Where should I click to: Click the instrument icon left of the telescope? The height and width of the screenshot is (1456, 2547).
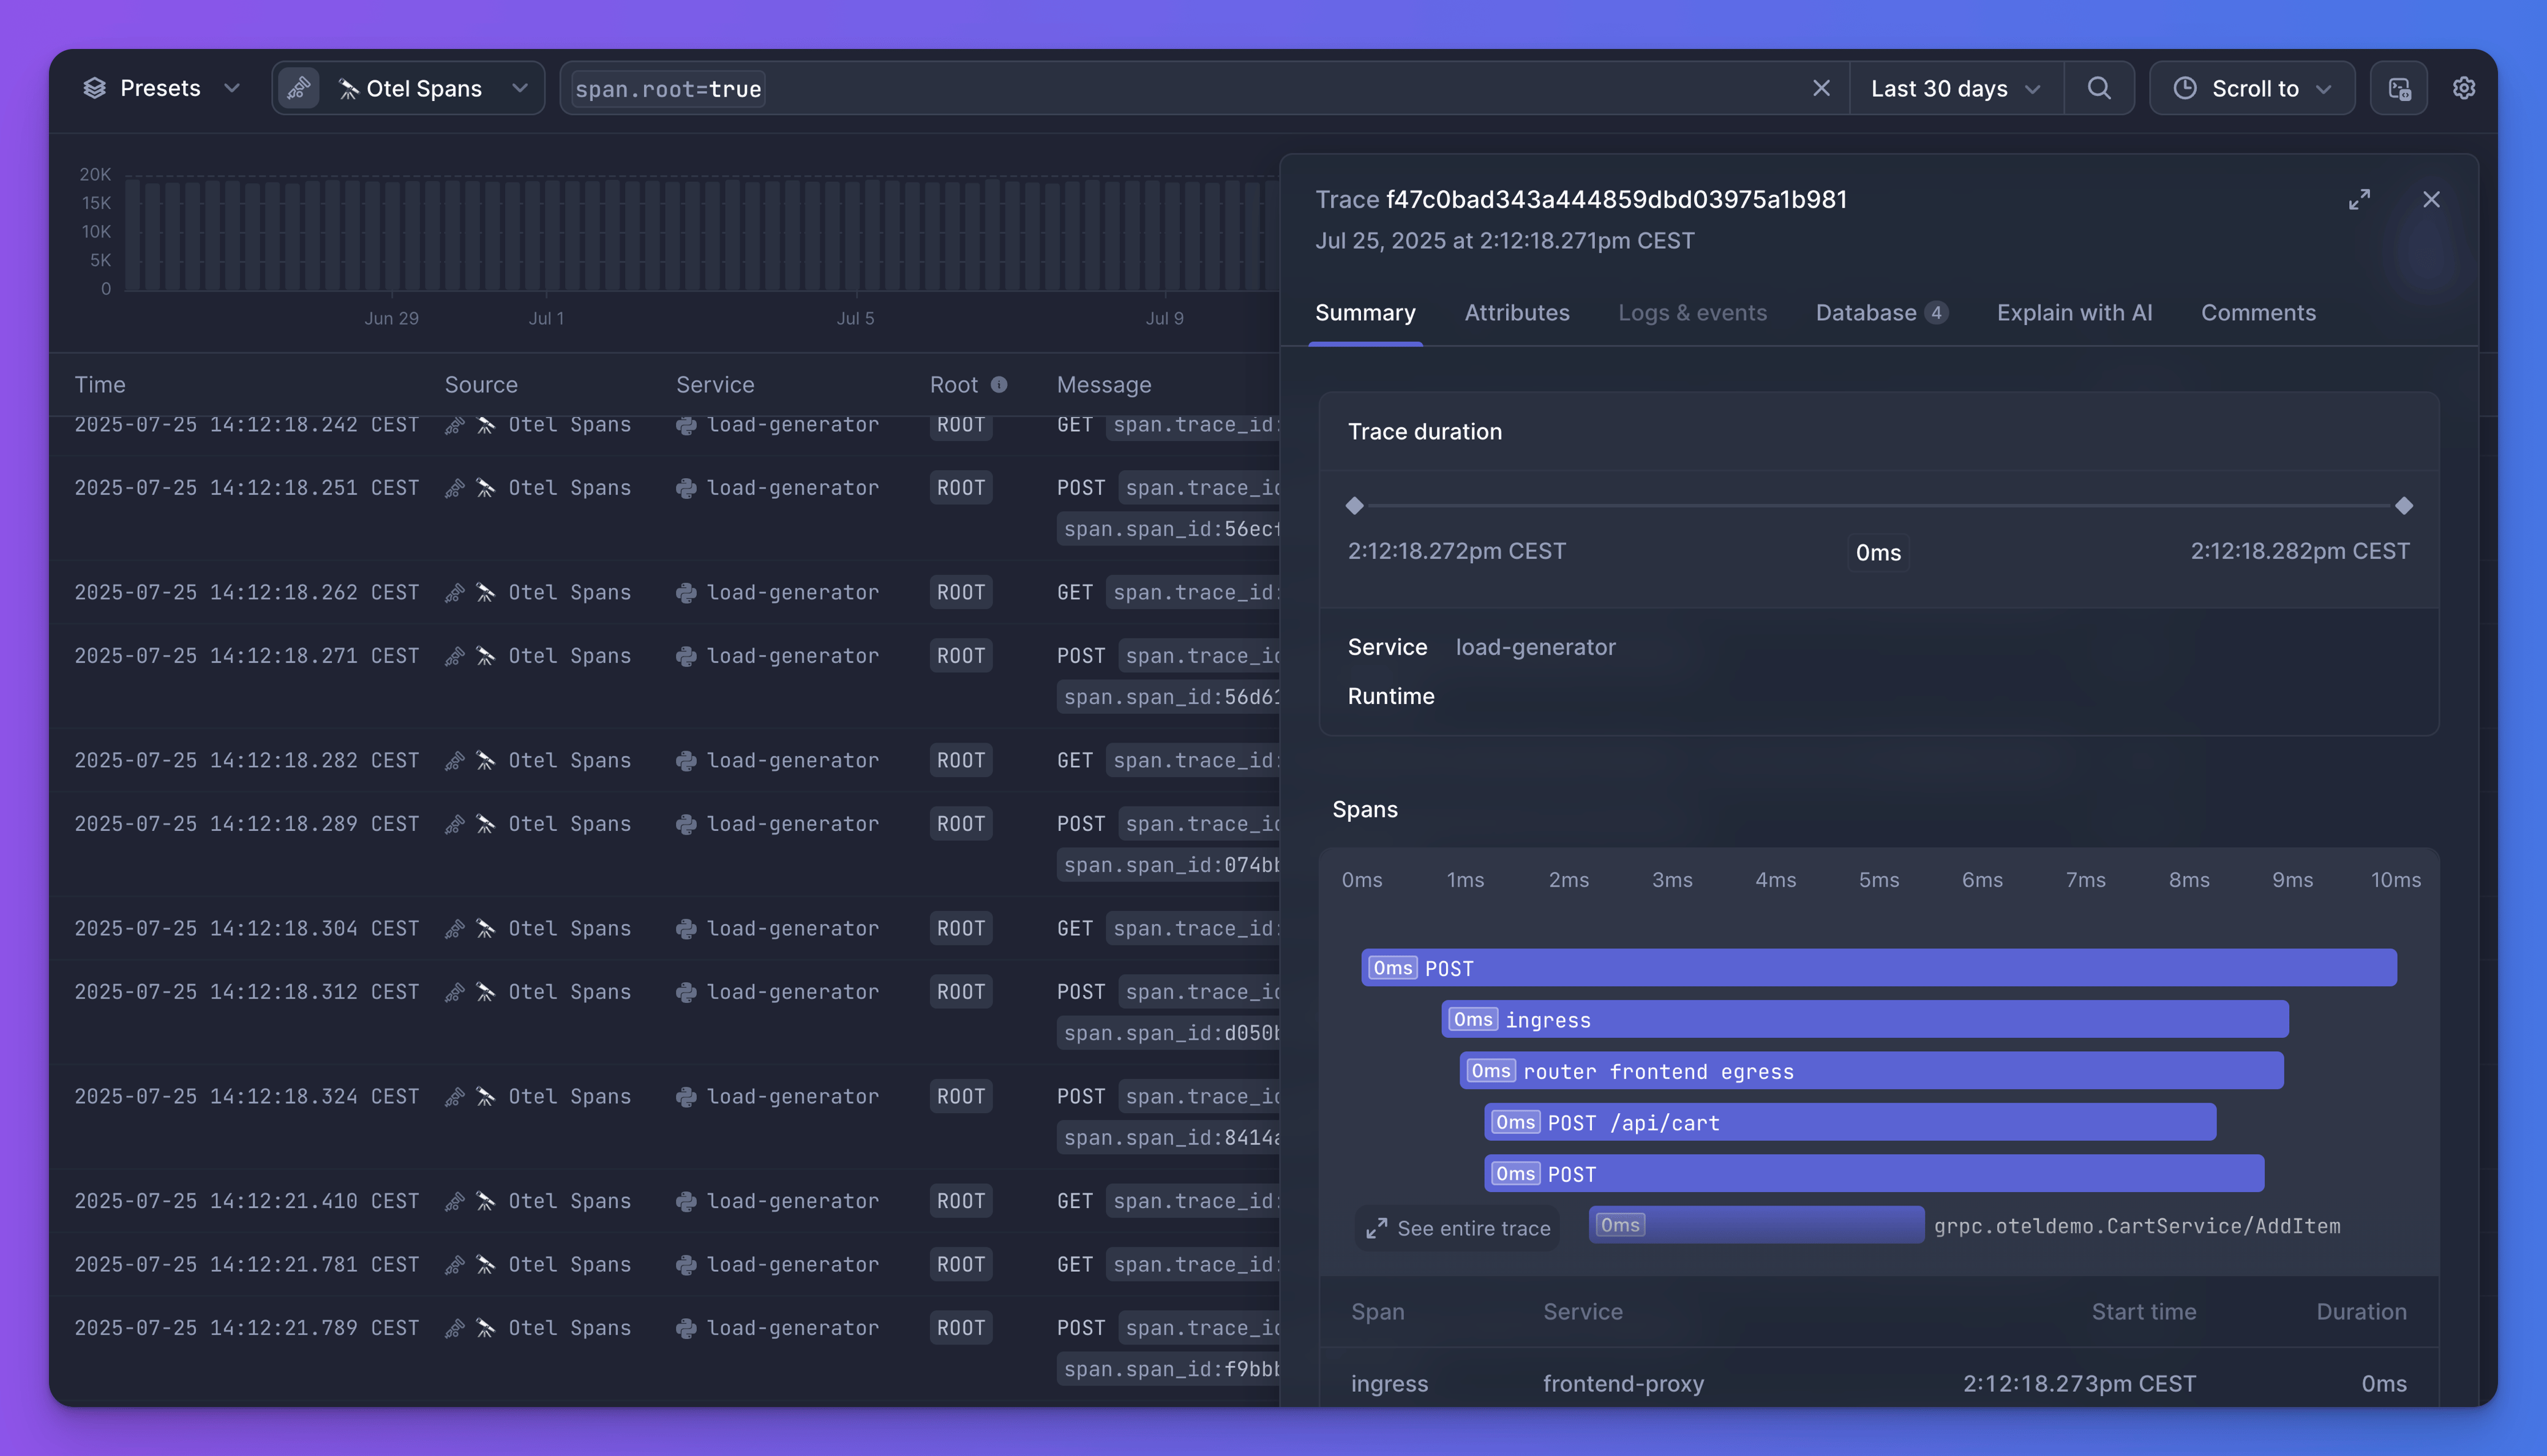point(298,88)
